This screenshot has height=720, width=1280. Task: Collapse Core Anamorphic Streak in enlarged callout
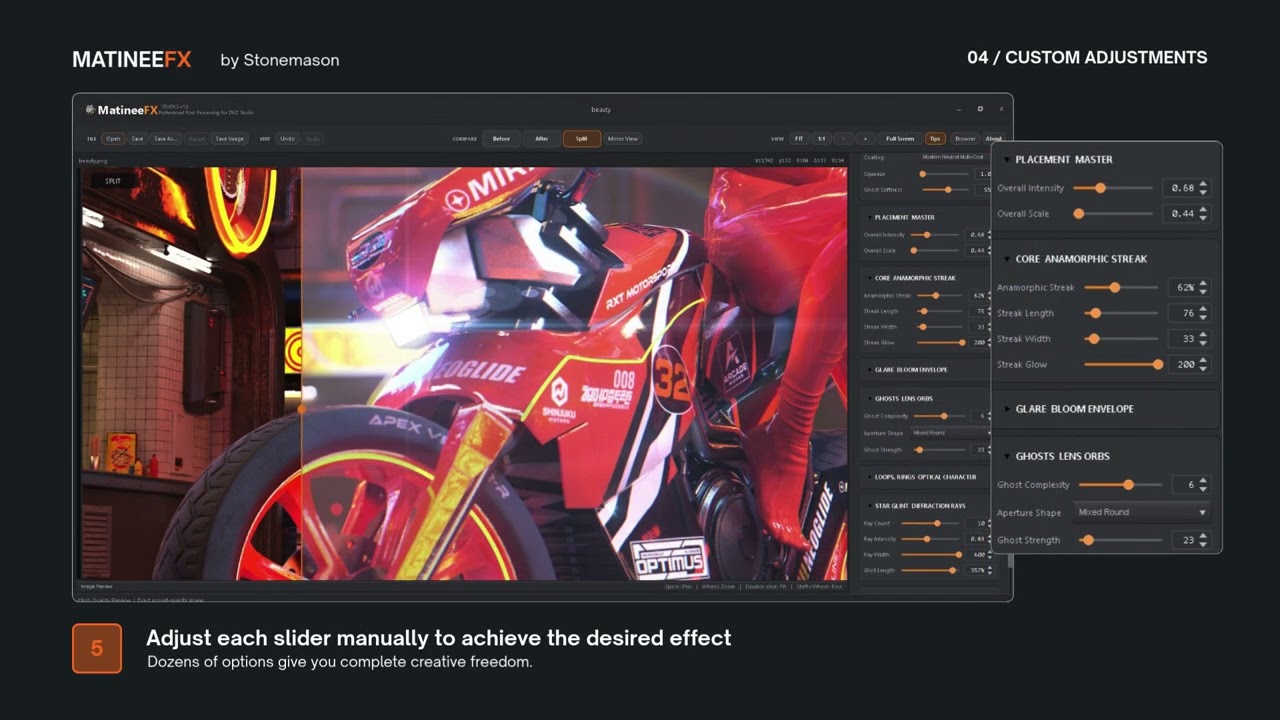1006,259
